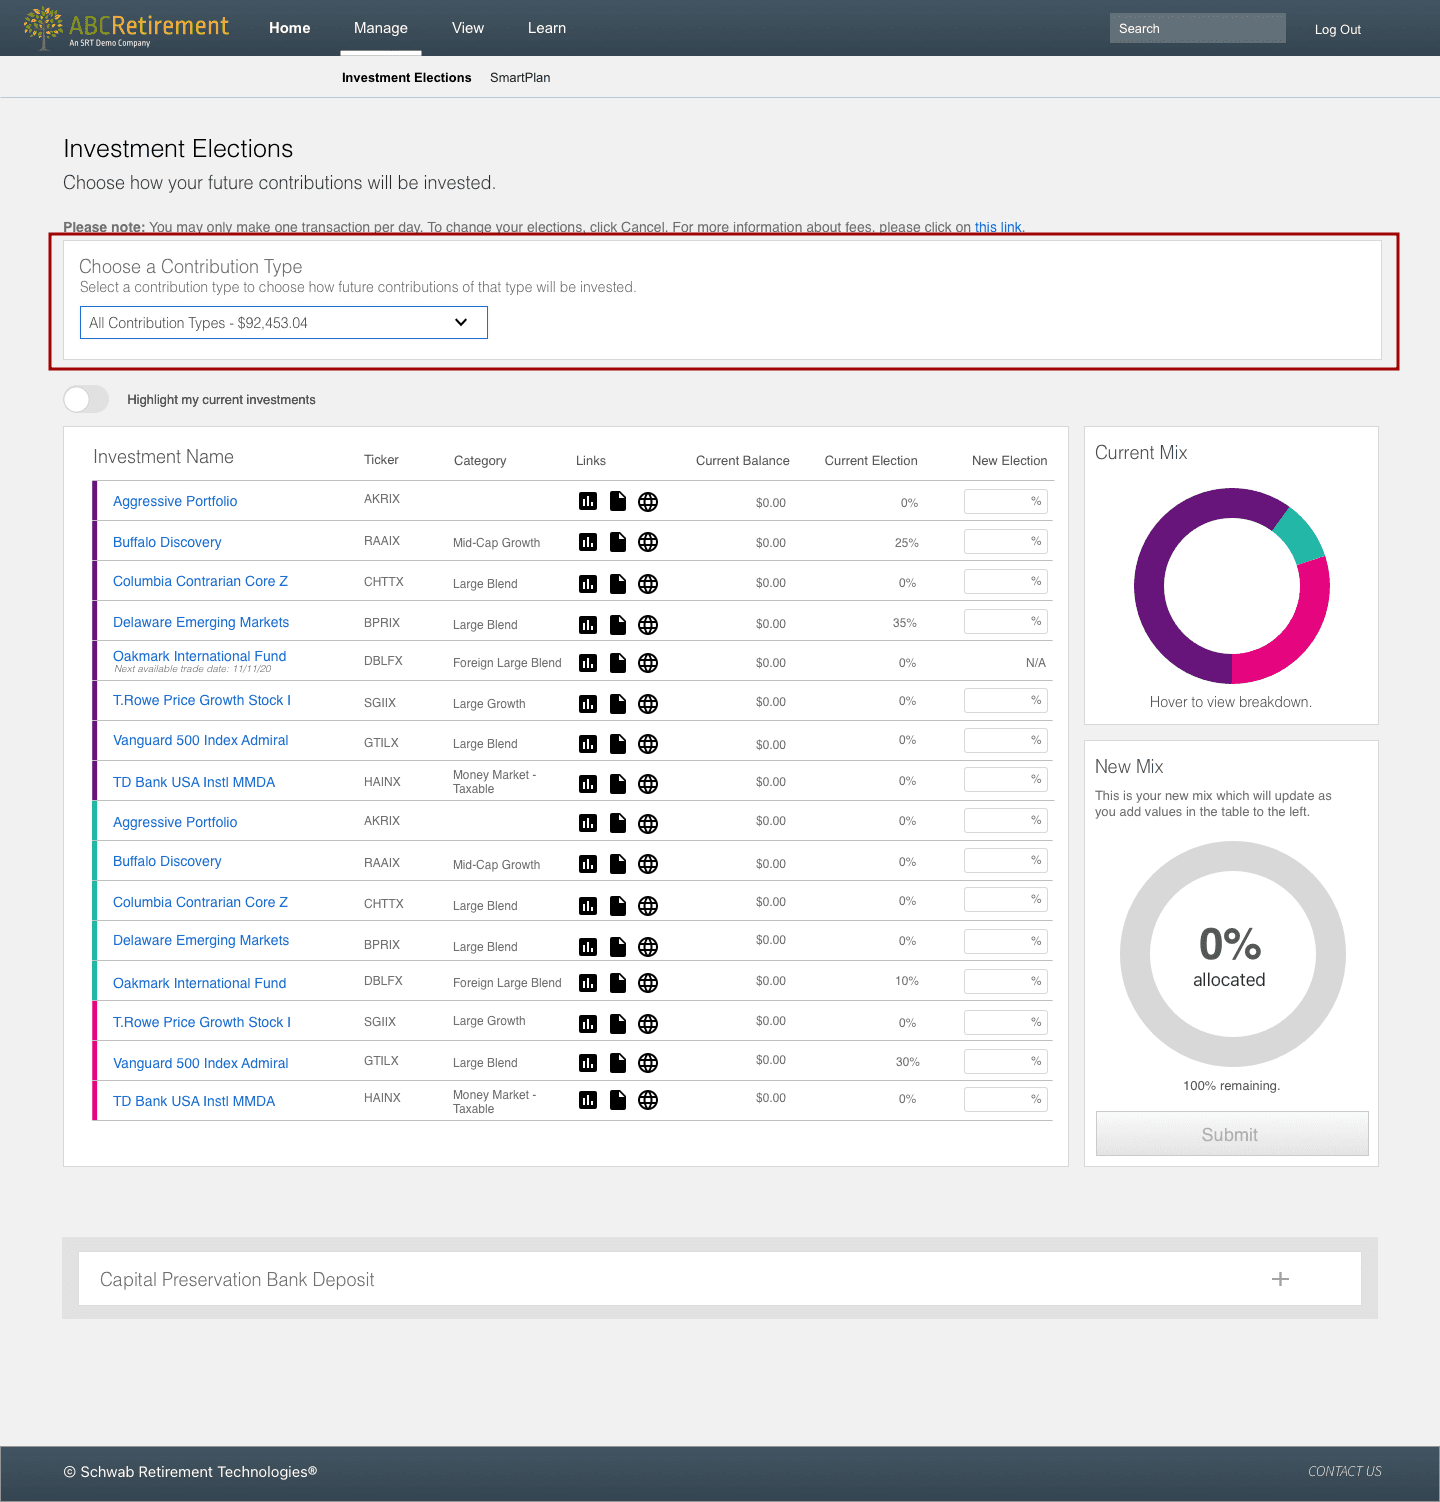Screen dimensions: 1440x1502
Task: Open document icon for teal-marked Columbia Contrarian row
Action: 618,906
